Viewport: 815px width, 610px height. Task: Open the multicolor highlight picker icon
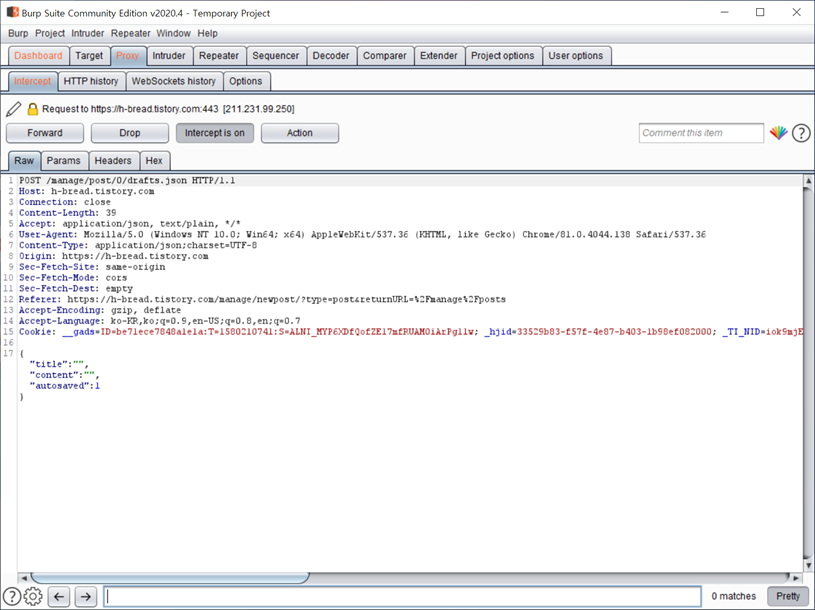click(778, 133)
